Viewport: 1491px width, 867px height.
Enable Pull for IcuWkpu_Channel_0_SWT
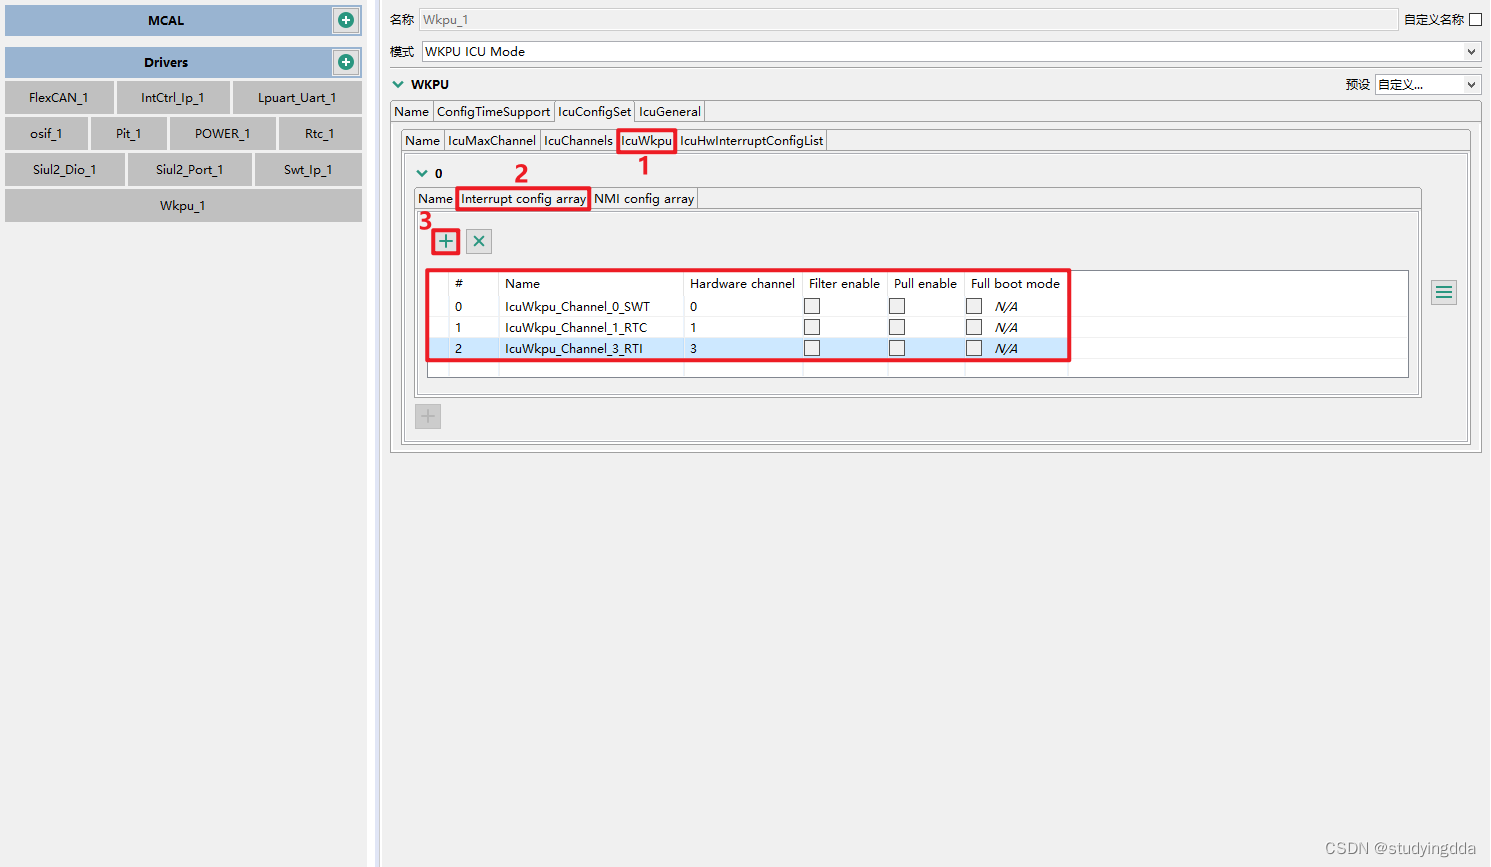[897, 306]
